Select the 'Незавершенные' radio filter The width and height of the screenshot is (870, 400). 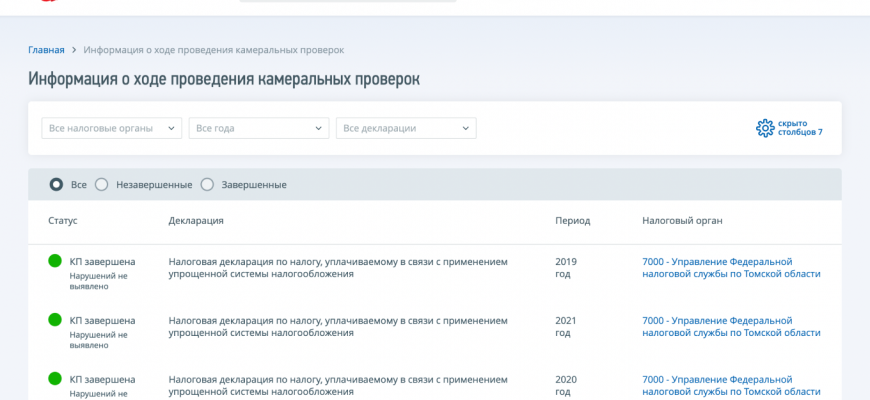tap(101, 184)
